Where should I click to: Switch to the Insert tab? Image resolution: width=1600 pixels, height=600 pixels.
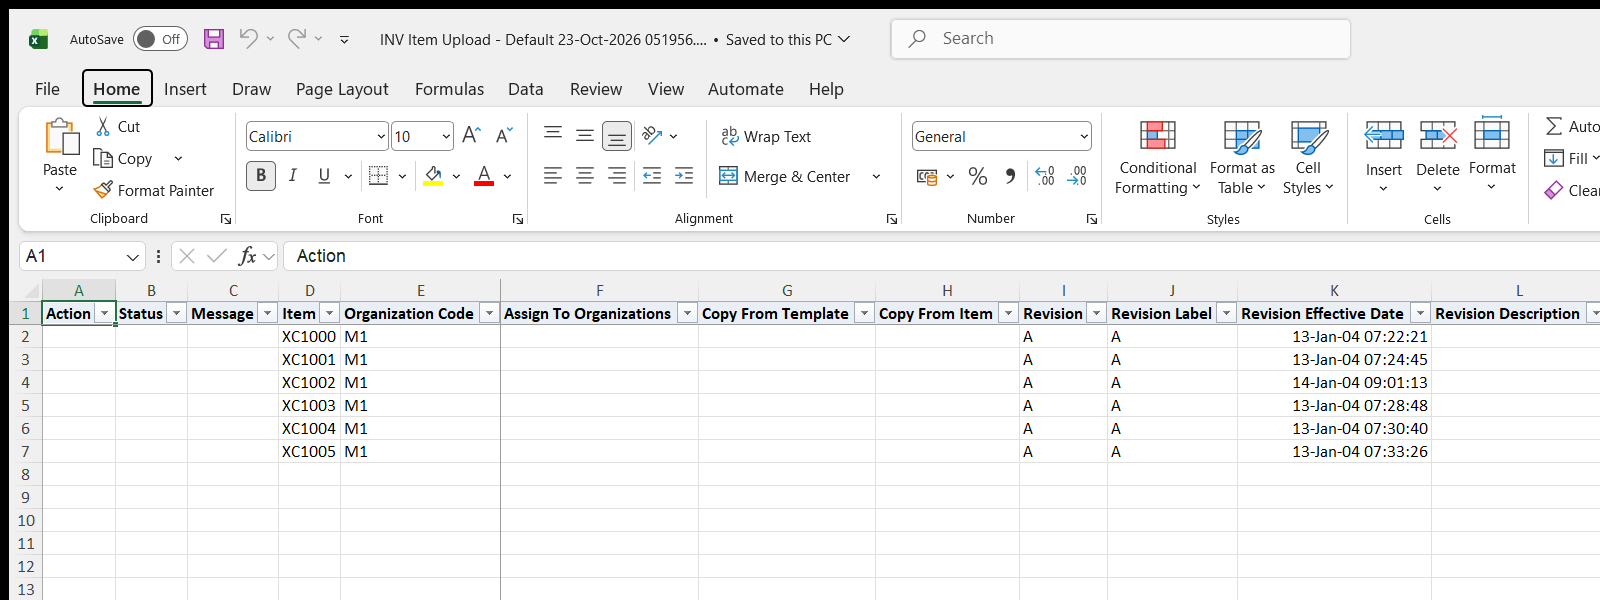(185, 89)
